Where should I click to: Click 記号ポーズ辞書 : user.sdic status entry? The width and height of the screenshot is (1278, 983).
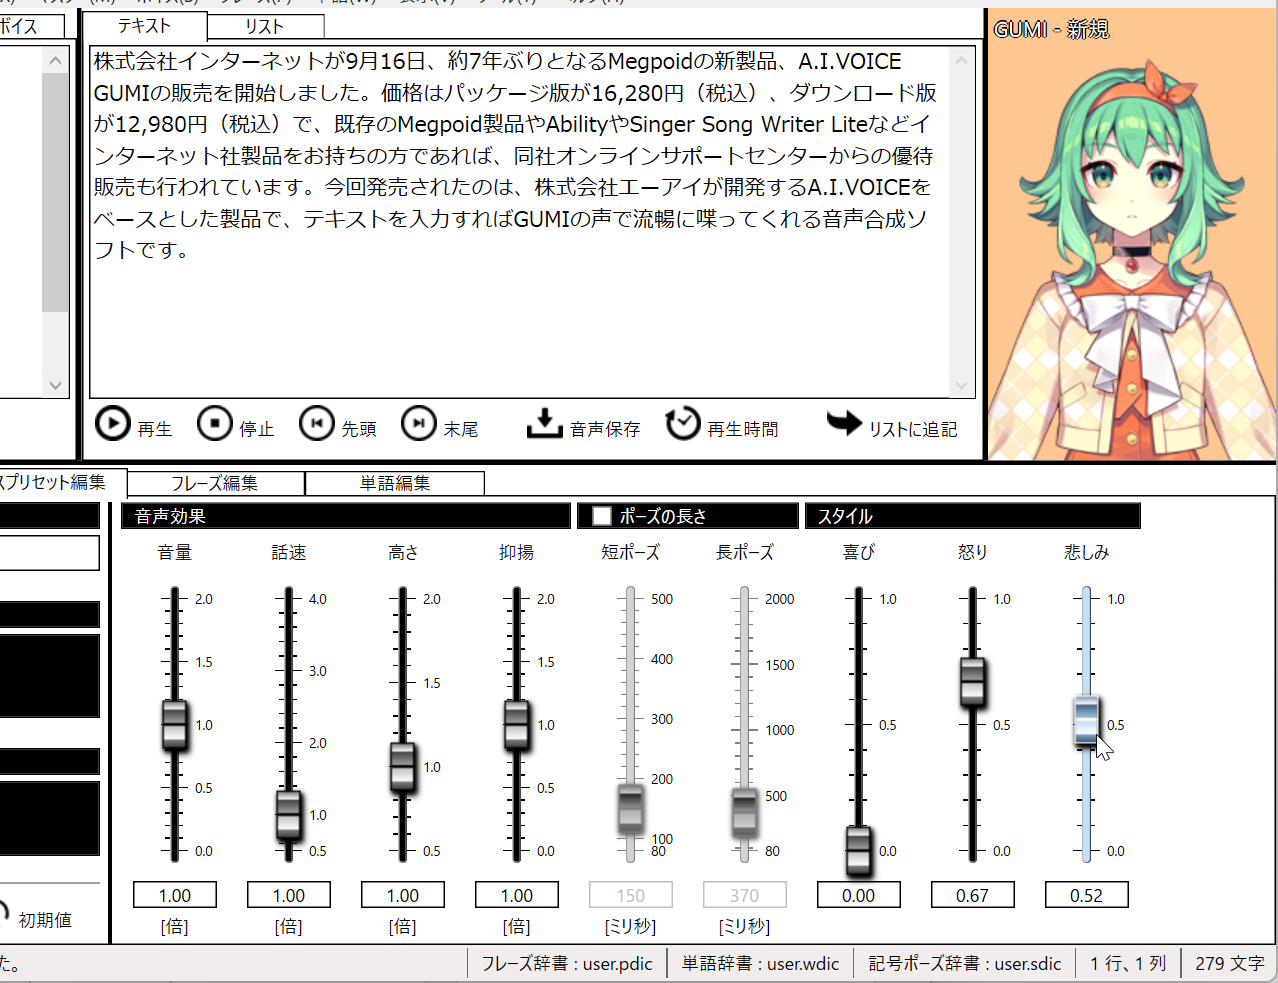pyautogui.click(x=965, y=963)
